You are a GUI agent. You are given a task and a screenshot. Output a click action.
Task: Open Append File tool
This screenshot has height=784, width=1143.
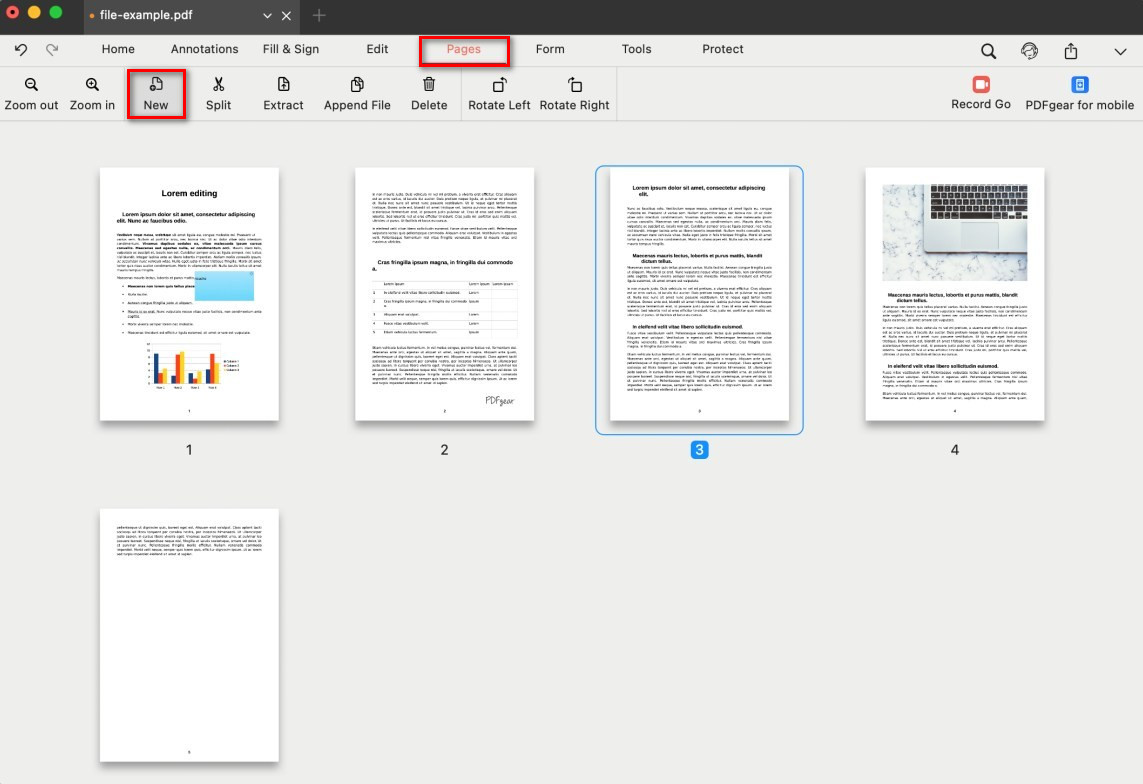357,86
